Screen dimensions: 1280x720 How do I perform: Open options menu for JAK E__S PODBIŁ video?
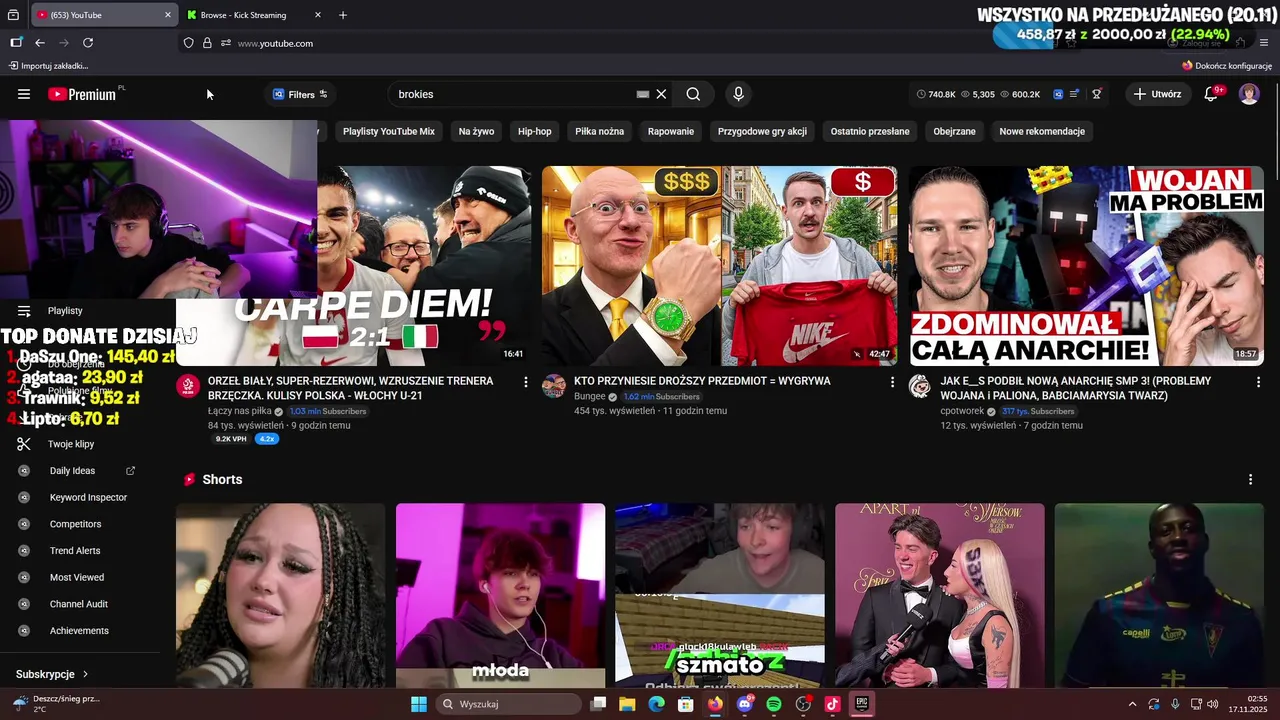[x=1258, y=382]
